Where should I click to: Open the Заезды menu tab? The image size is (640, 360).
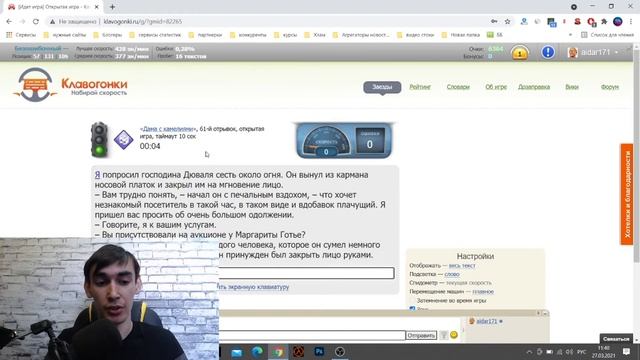click(x=382, y=87)
